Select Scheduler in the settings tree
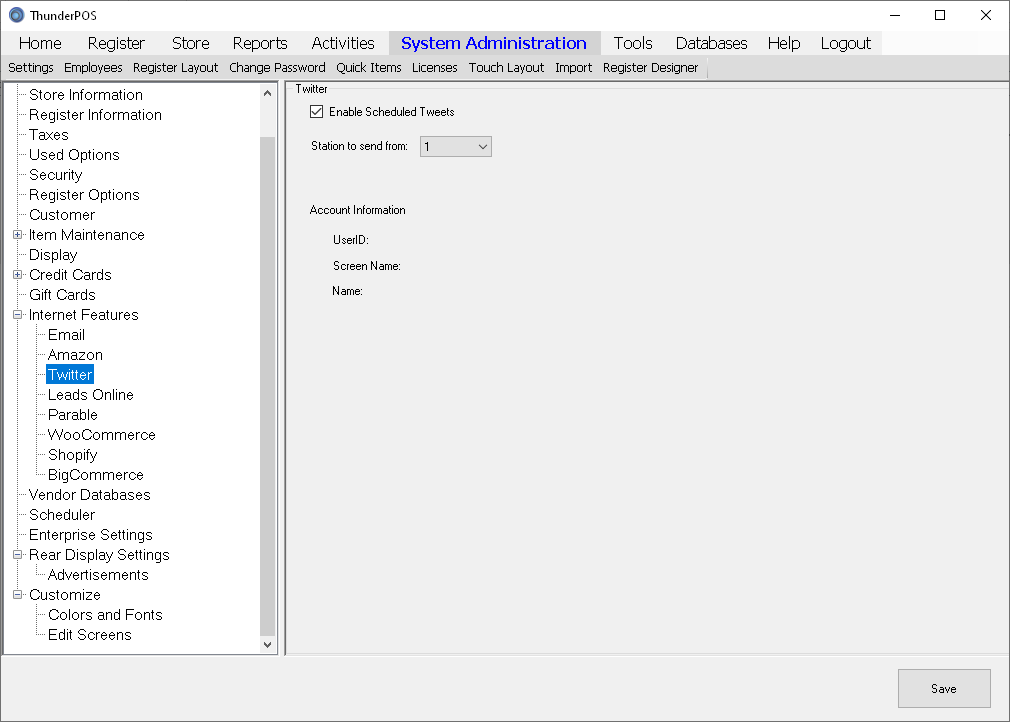 tap(62, 514)
